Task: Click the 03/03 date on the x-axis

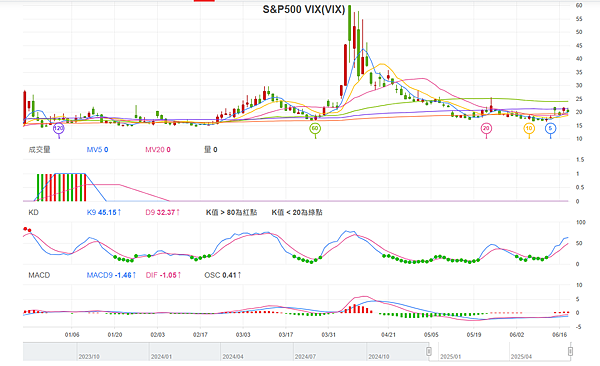Action: coord(243,335)
